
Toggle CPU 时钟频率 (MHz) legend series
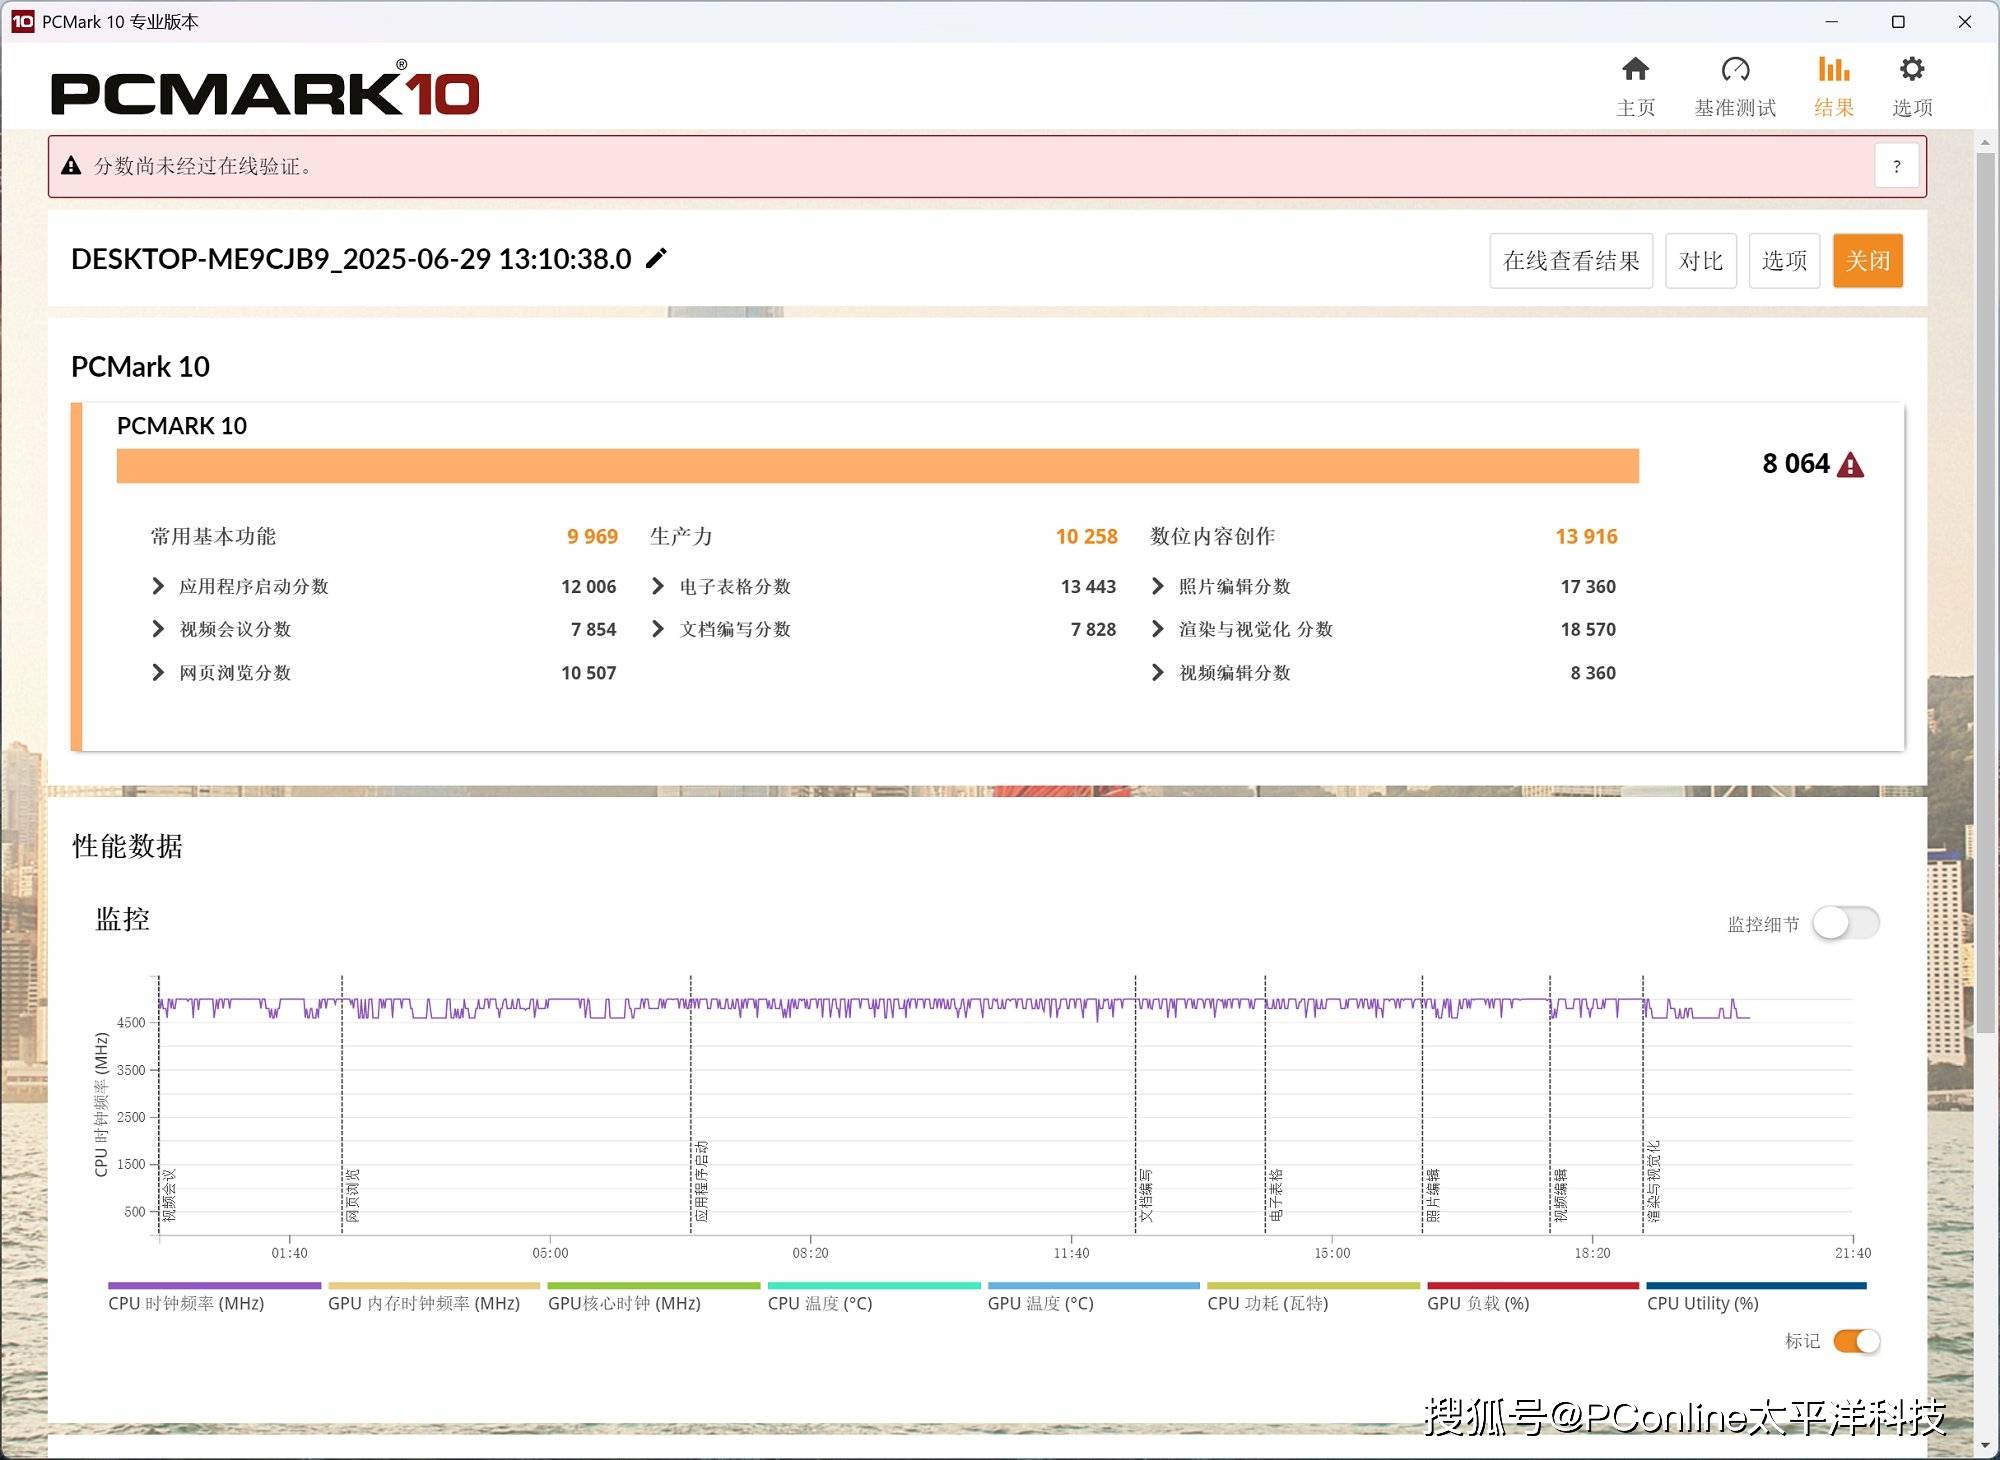186,1303
